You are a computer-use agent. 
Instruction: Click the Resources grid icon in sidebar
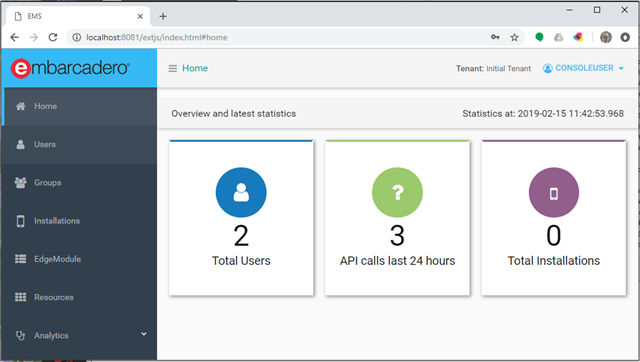pyautogui.click(x=20, y=297)
